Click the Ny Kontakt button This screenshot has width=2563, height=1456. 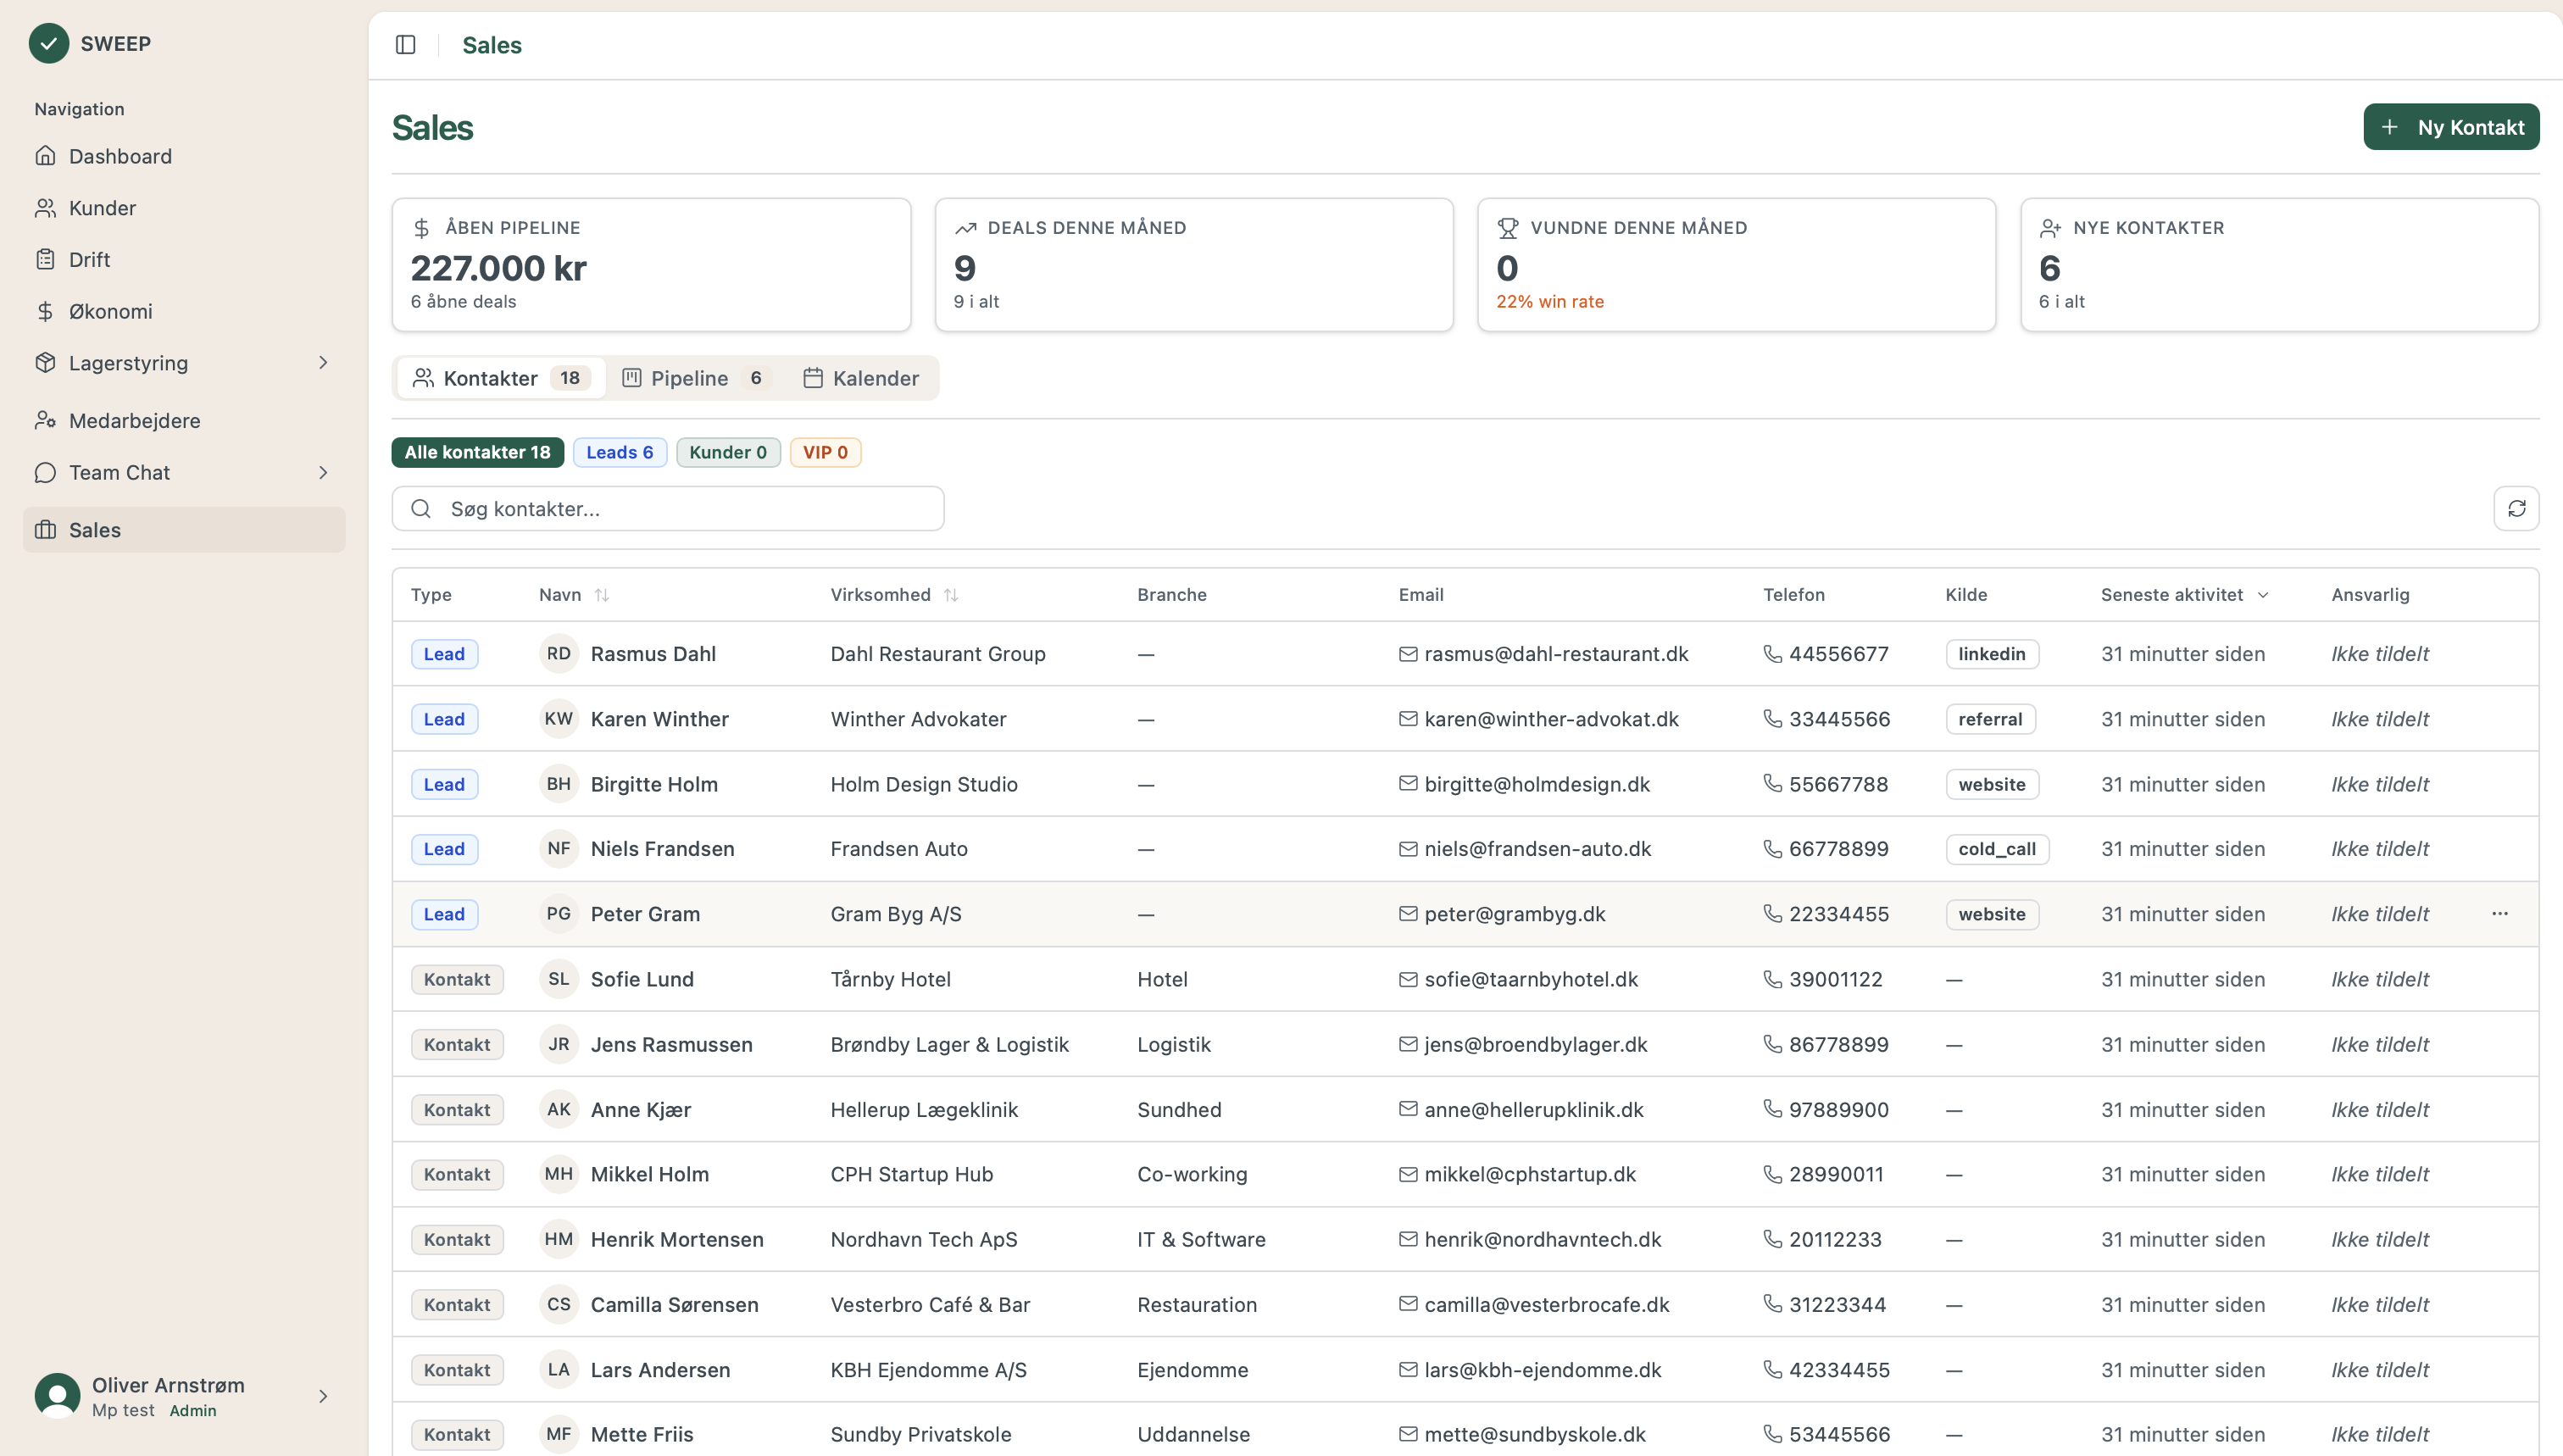pos(2450,127)
